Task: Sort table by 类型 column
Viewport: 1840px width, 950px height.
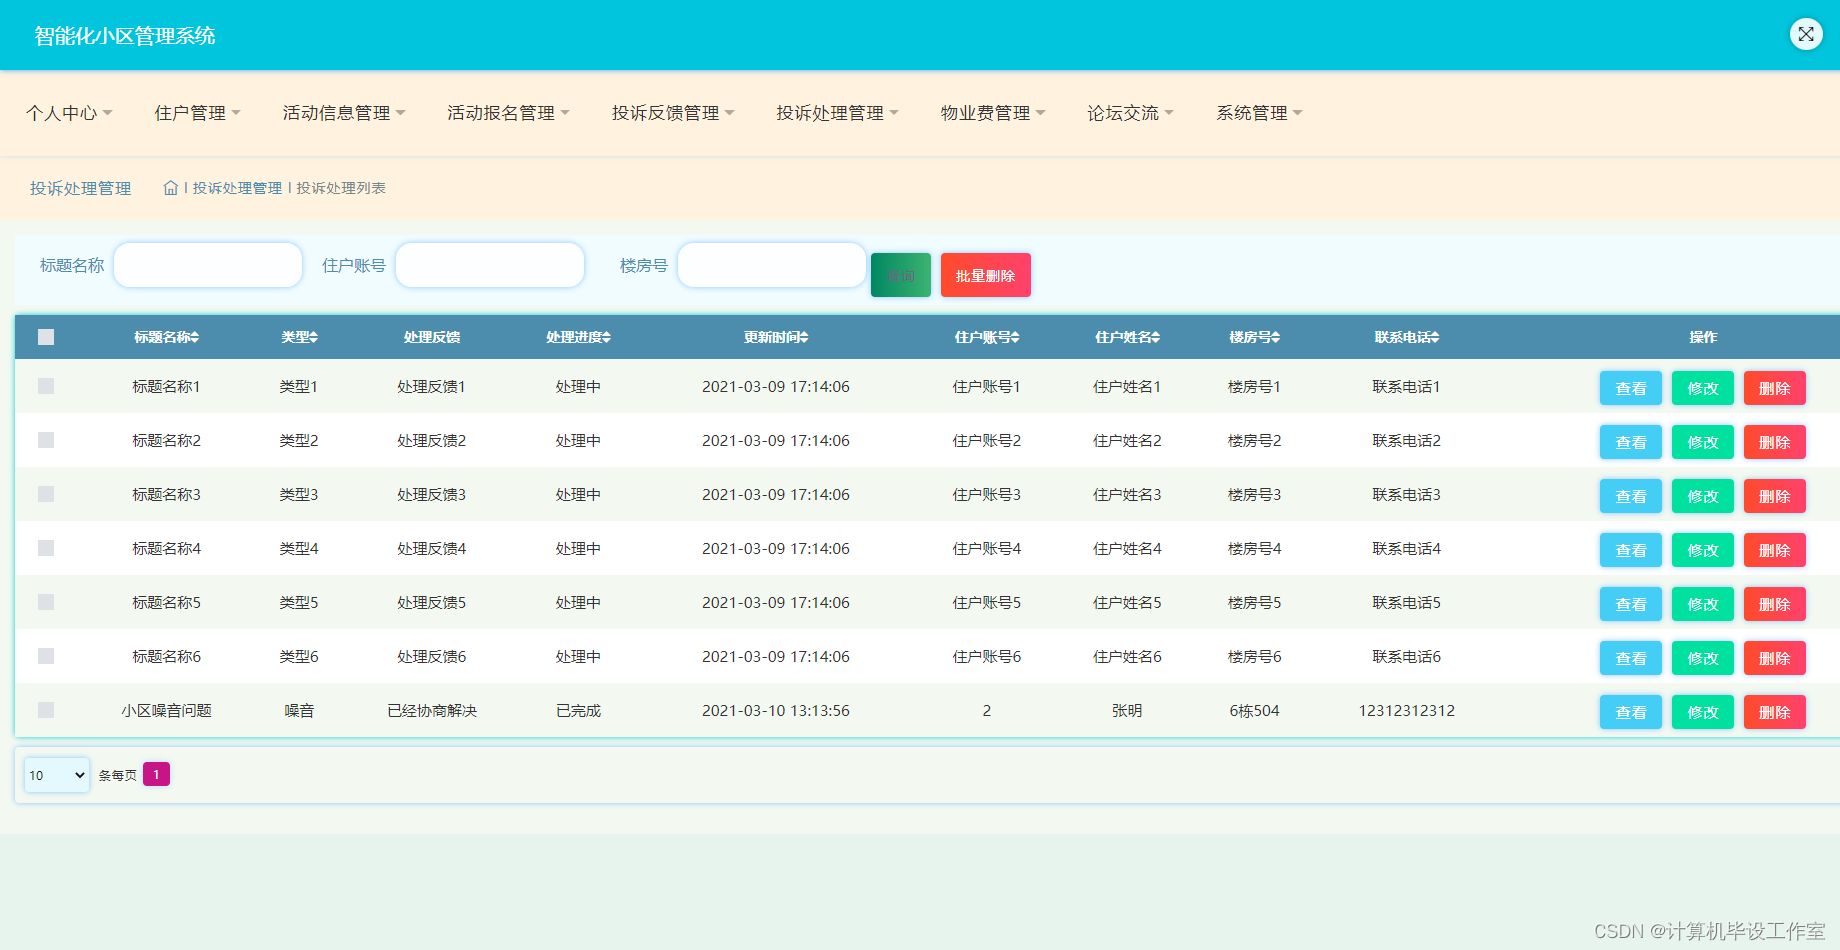Action: (299, 337)
